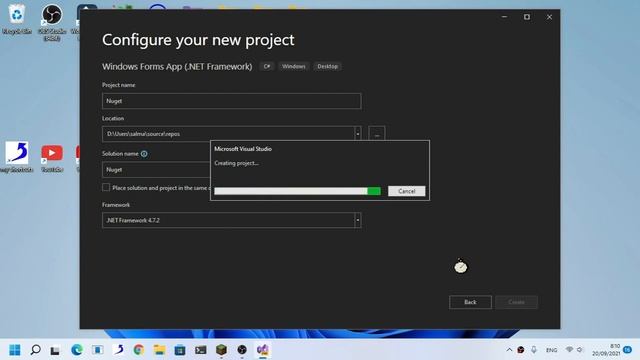Click into the Project name field

pyautogui.click(x=231, y=101)
